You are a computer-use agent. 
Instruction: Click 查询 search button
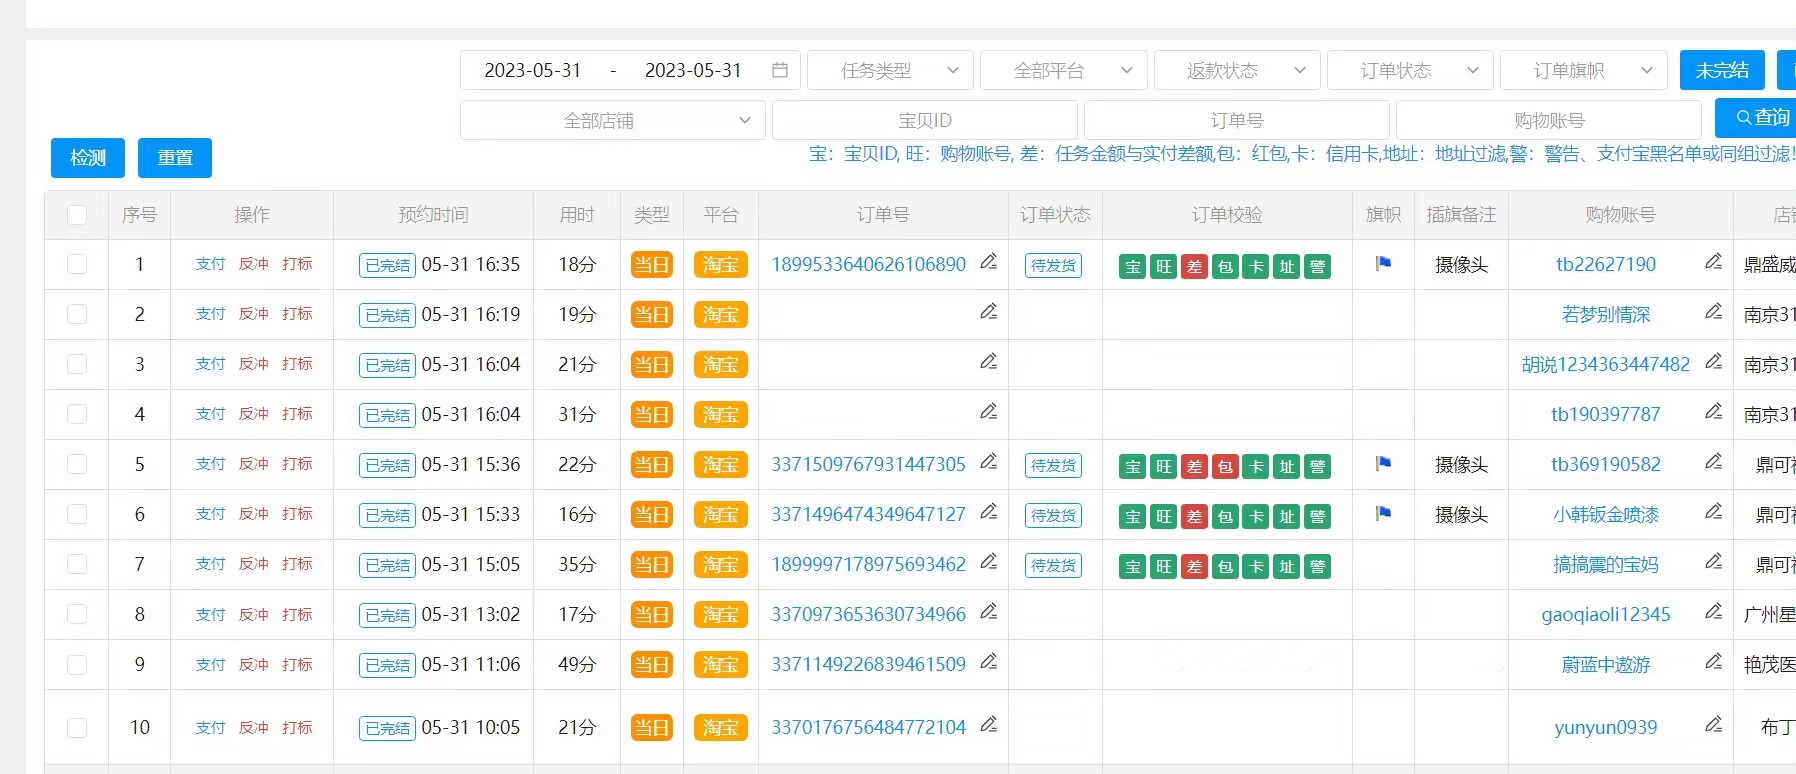point(1756,118)
